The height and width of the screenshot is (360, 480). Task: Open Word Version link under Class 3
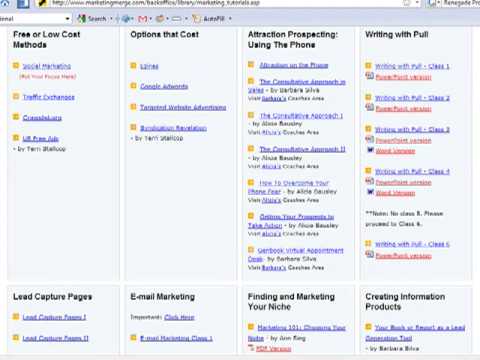click(x=395, y=151)
